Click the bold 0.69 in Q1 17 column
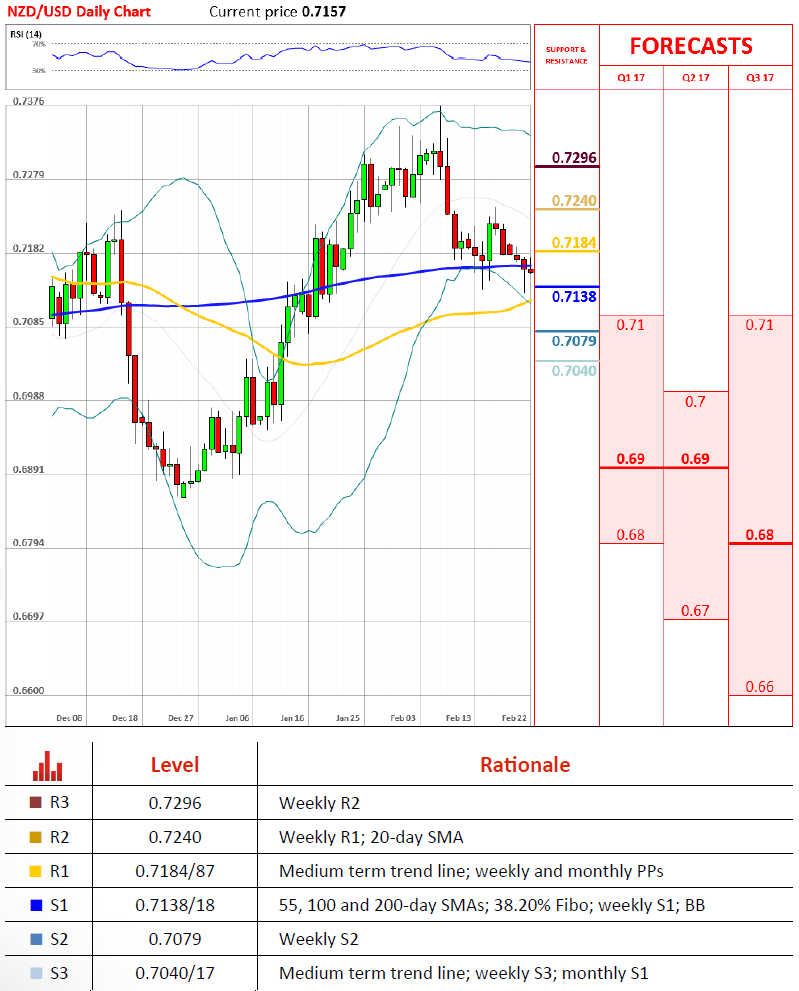 [x=630, y=458]
